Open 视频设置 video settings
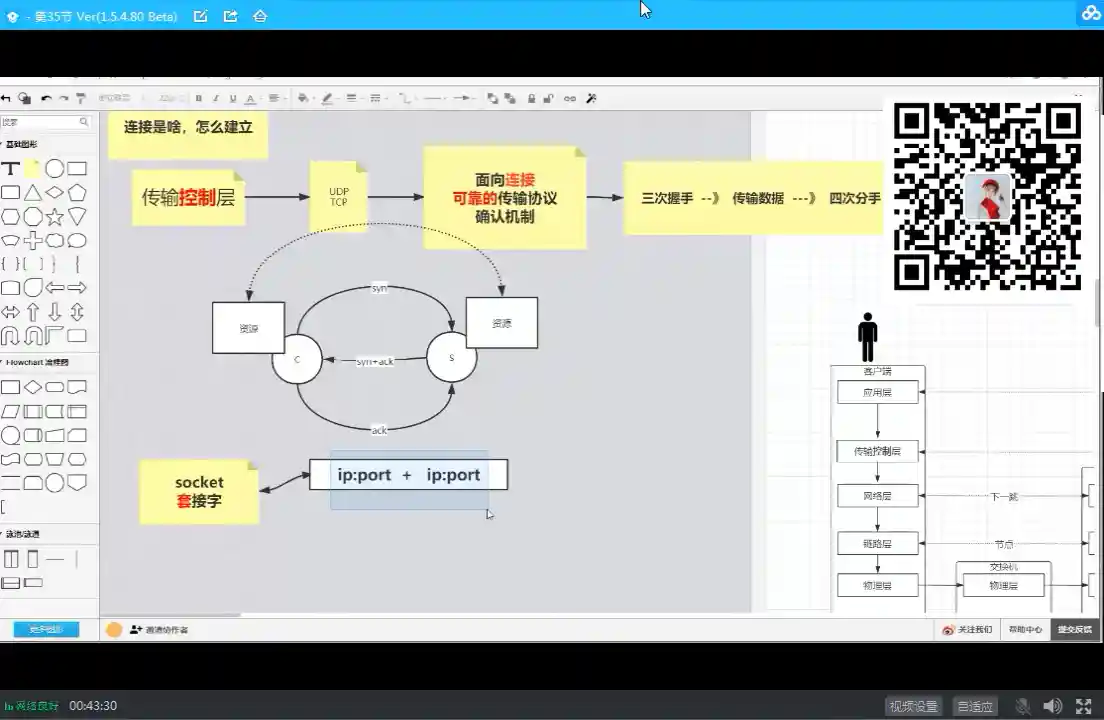Viewport: 1104px width, 720px height. (x=913, y=706)
